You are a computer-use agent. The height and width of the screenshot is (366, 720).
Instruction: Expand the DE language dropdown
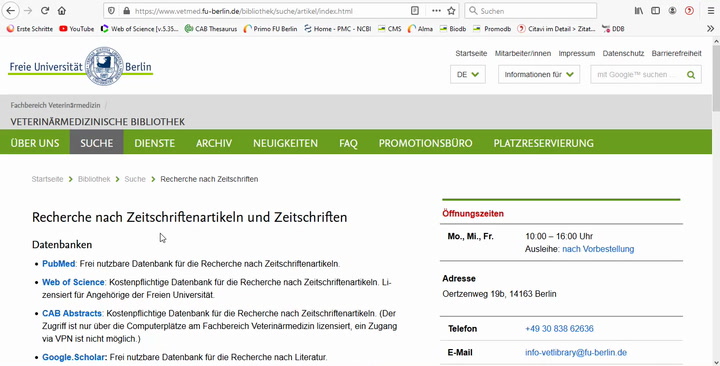[468, 74]
